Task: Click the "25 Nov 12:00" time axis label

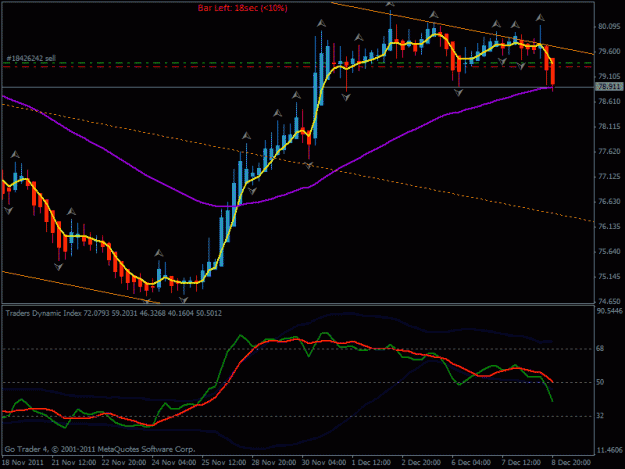Action: click(224, 463)
